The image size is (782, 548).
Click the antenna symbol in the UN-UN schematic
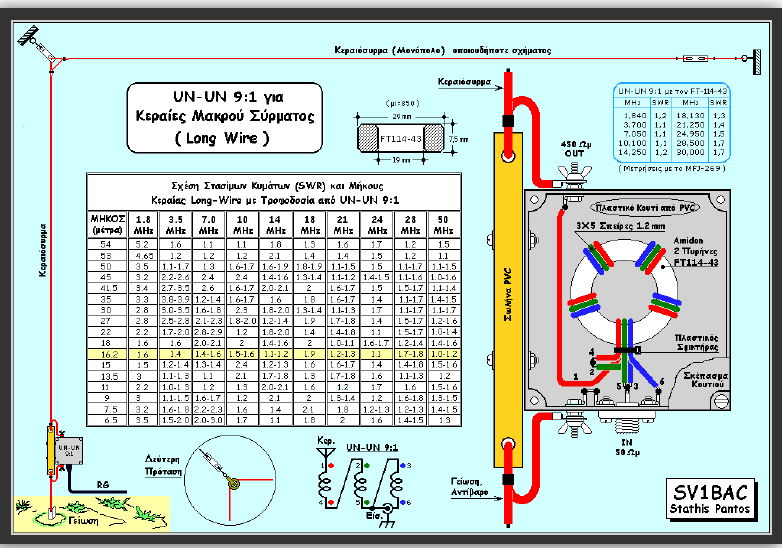pos(326,455)
